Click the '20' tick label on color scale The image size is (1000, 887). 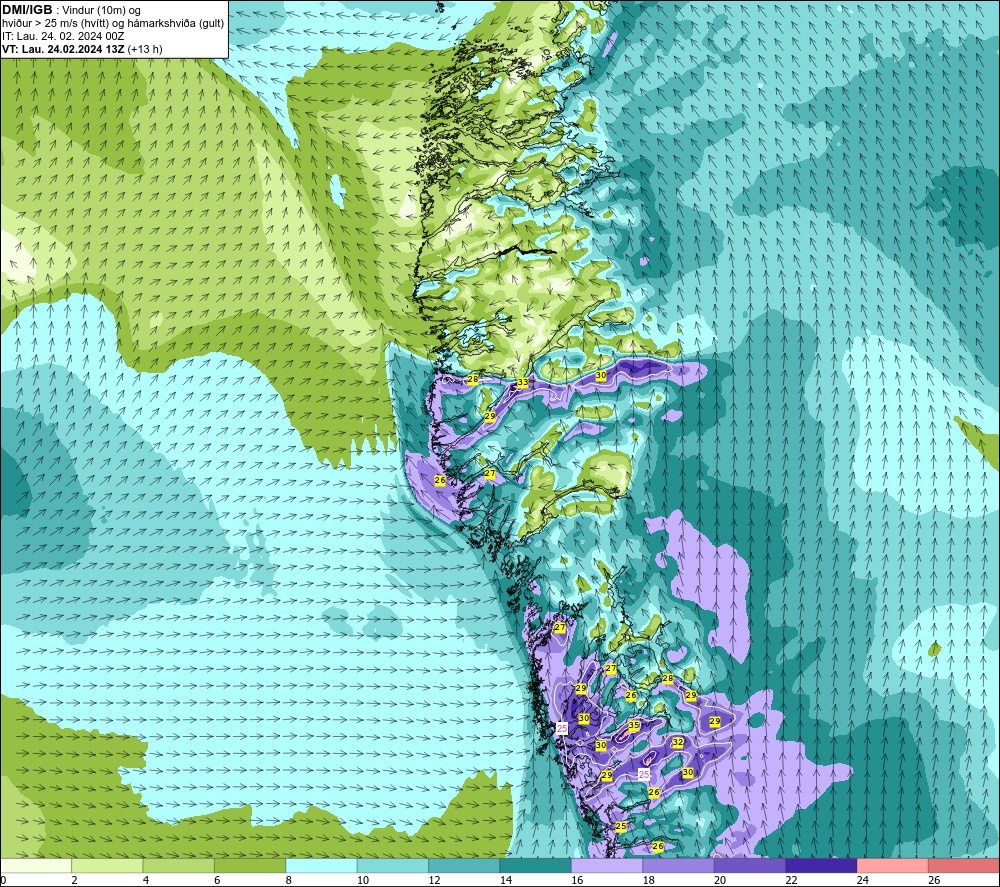point(720,880)
